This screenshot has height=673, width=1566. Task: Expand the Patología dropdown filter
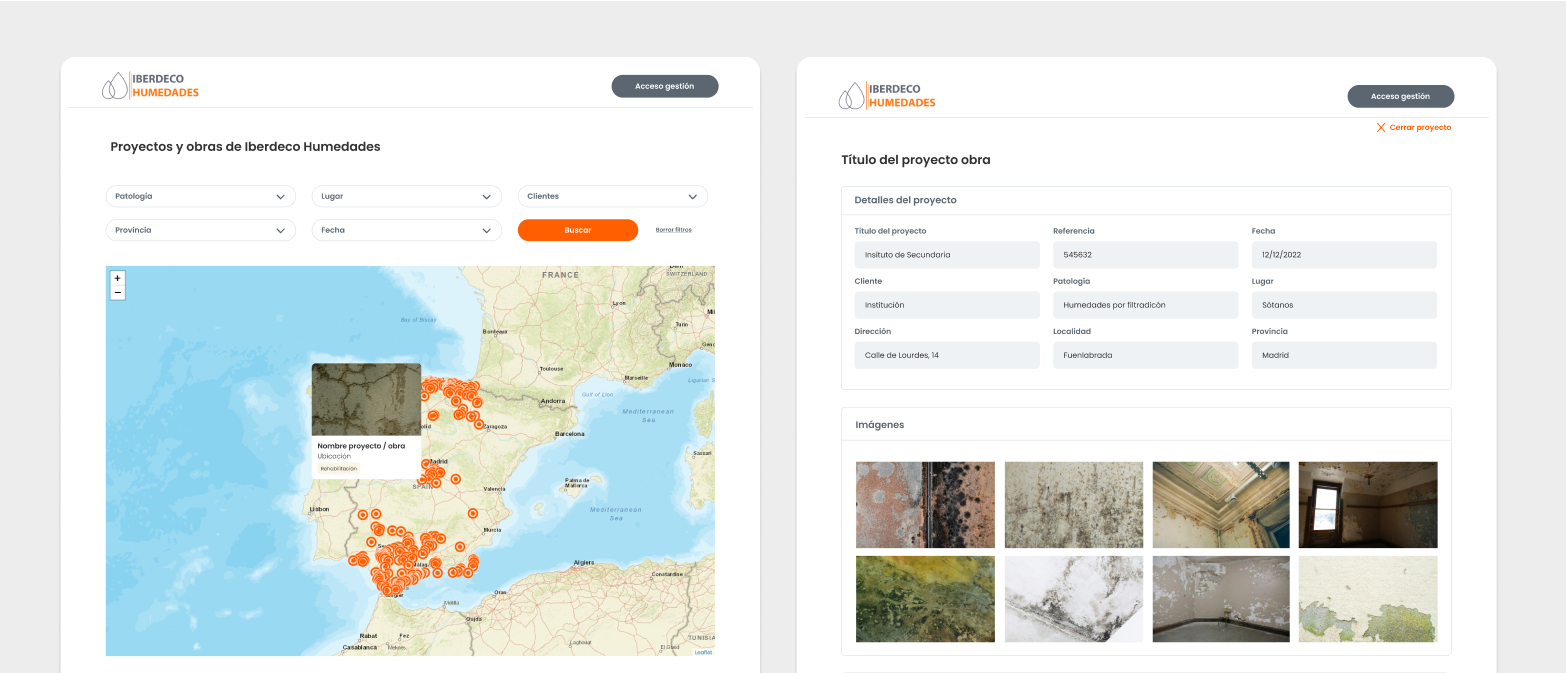(x=200, y=197)
